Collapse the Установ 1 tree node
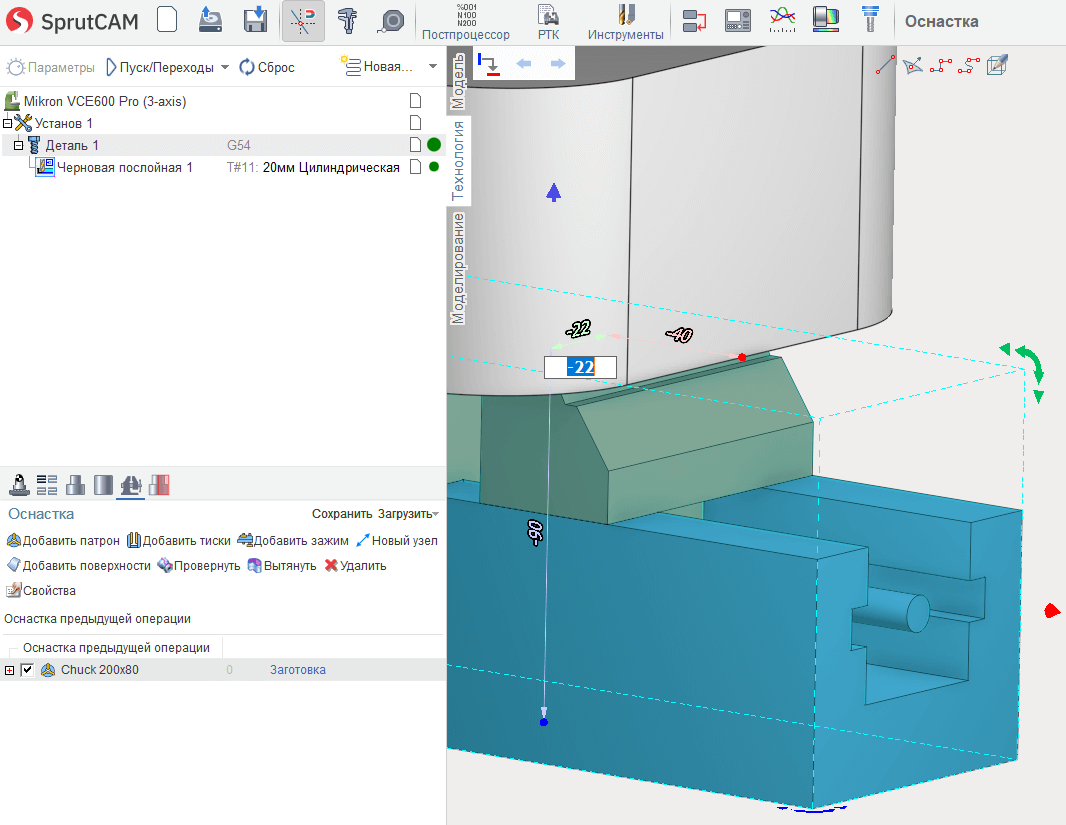The height and width of the screenshot is (825, 1066). click(7, 123)
